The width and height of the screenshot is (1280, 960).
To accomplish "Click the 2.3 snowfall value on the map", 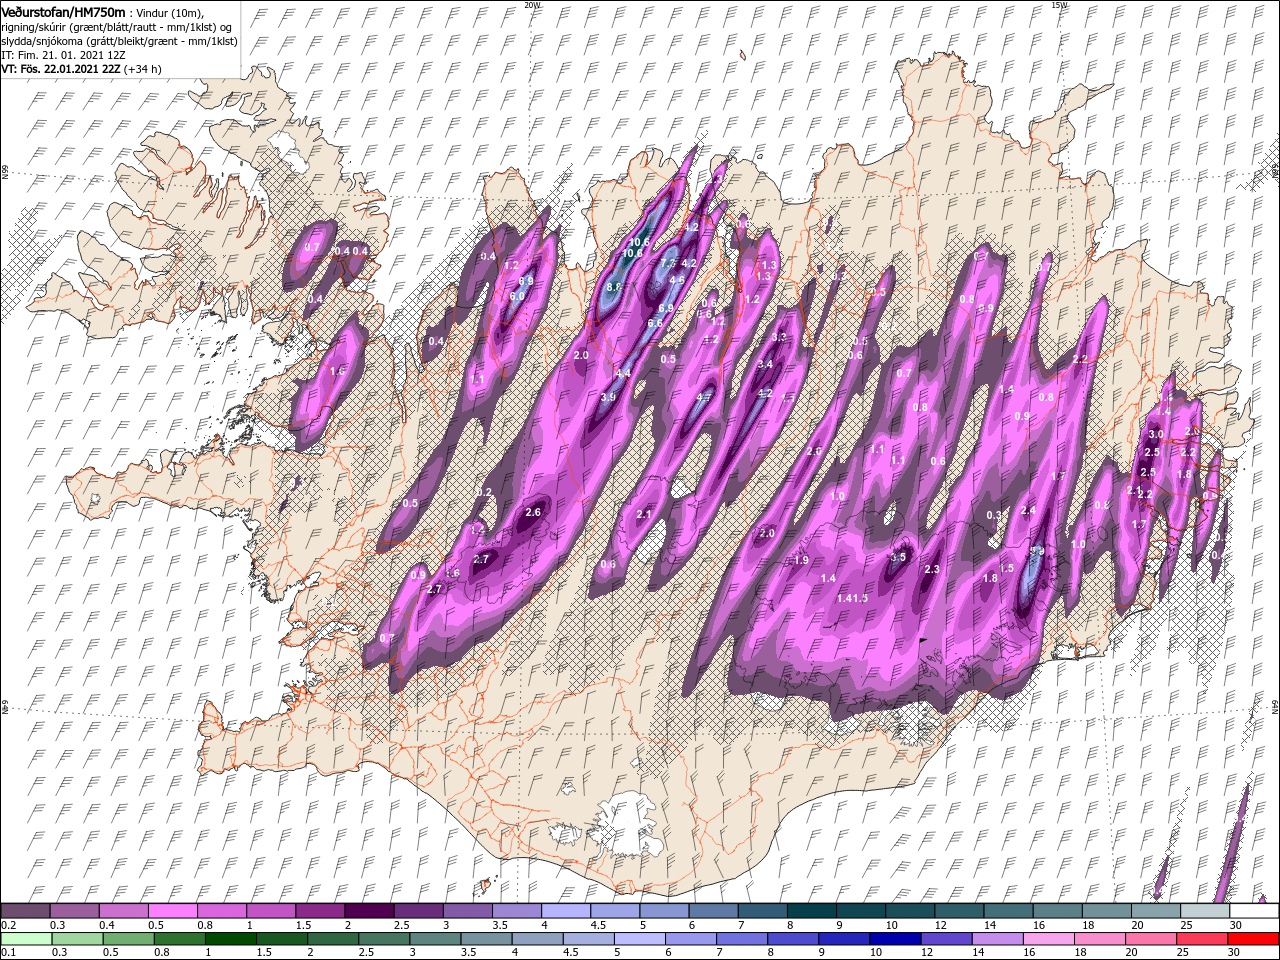I will [932, 569].
